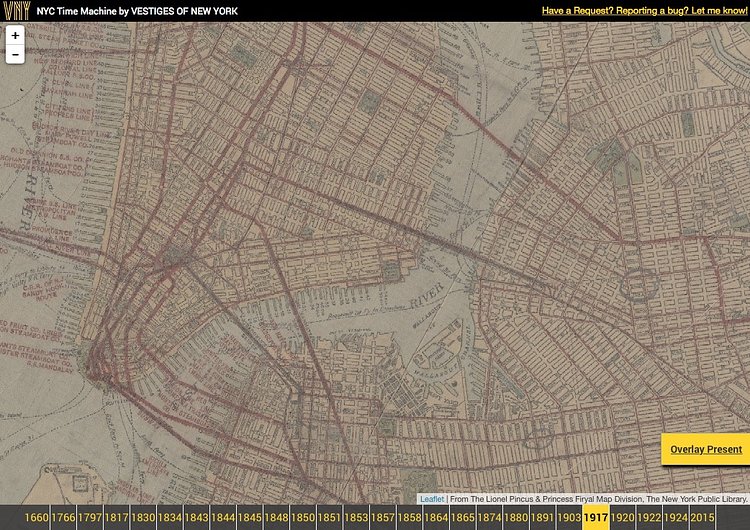
Task: Show the 1864 historical map
Action: pyautogui.click(x=436, y=517)
